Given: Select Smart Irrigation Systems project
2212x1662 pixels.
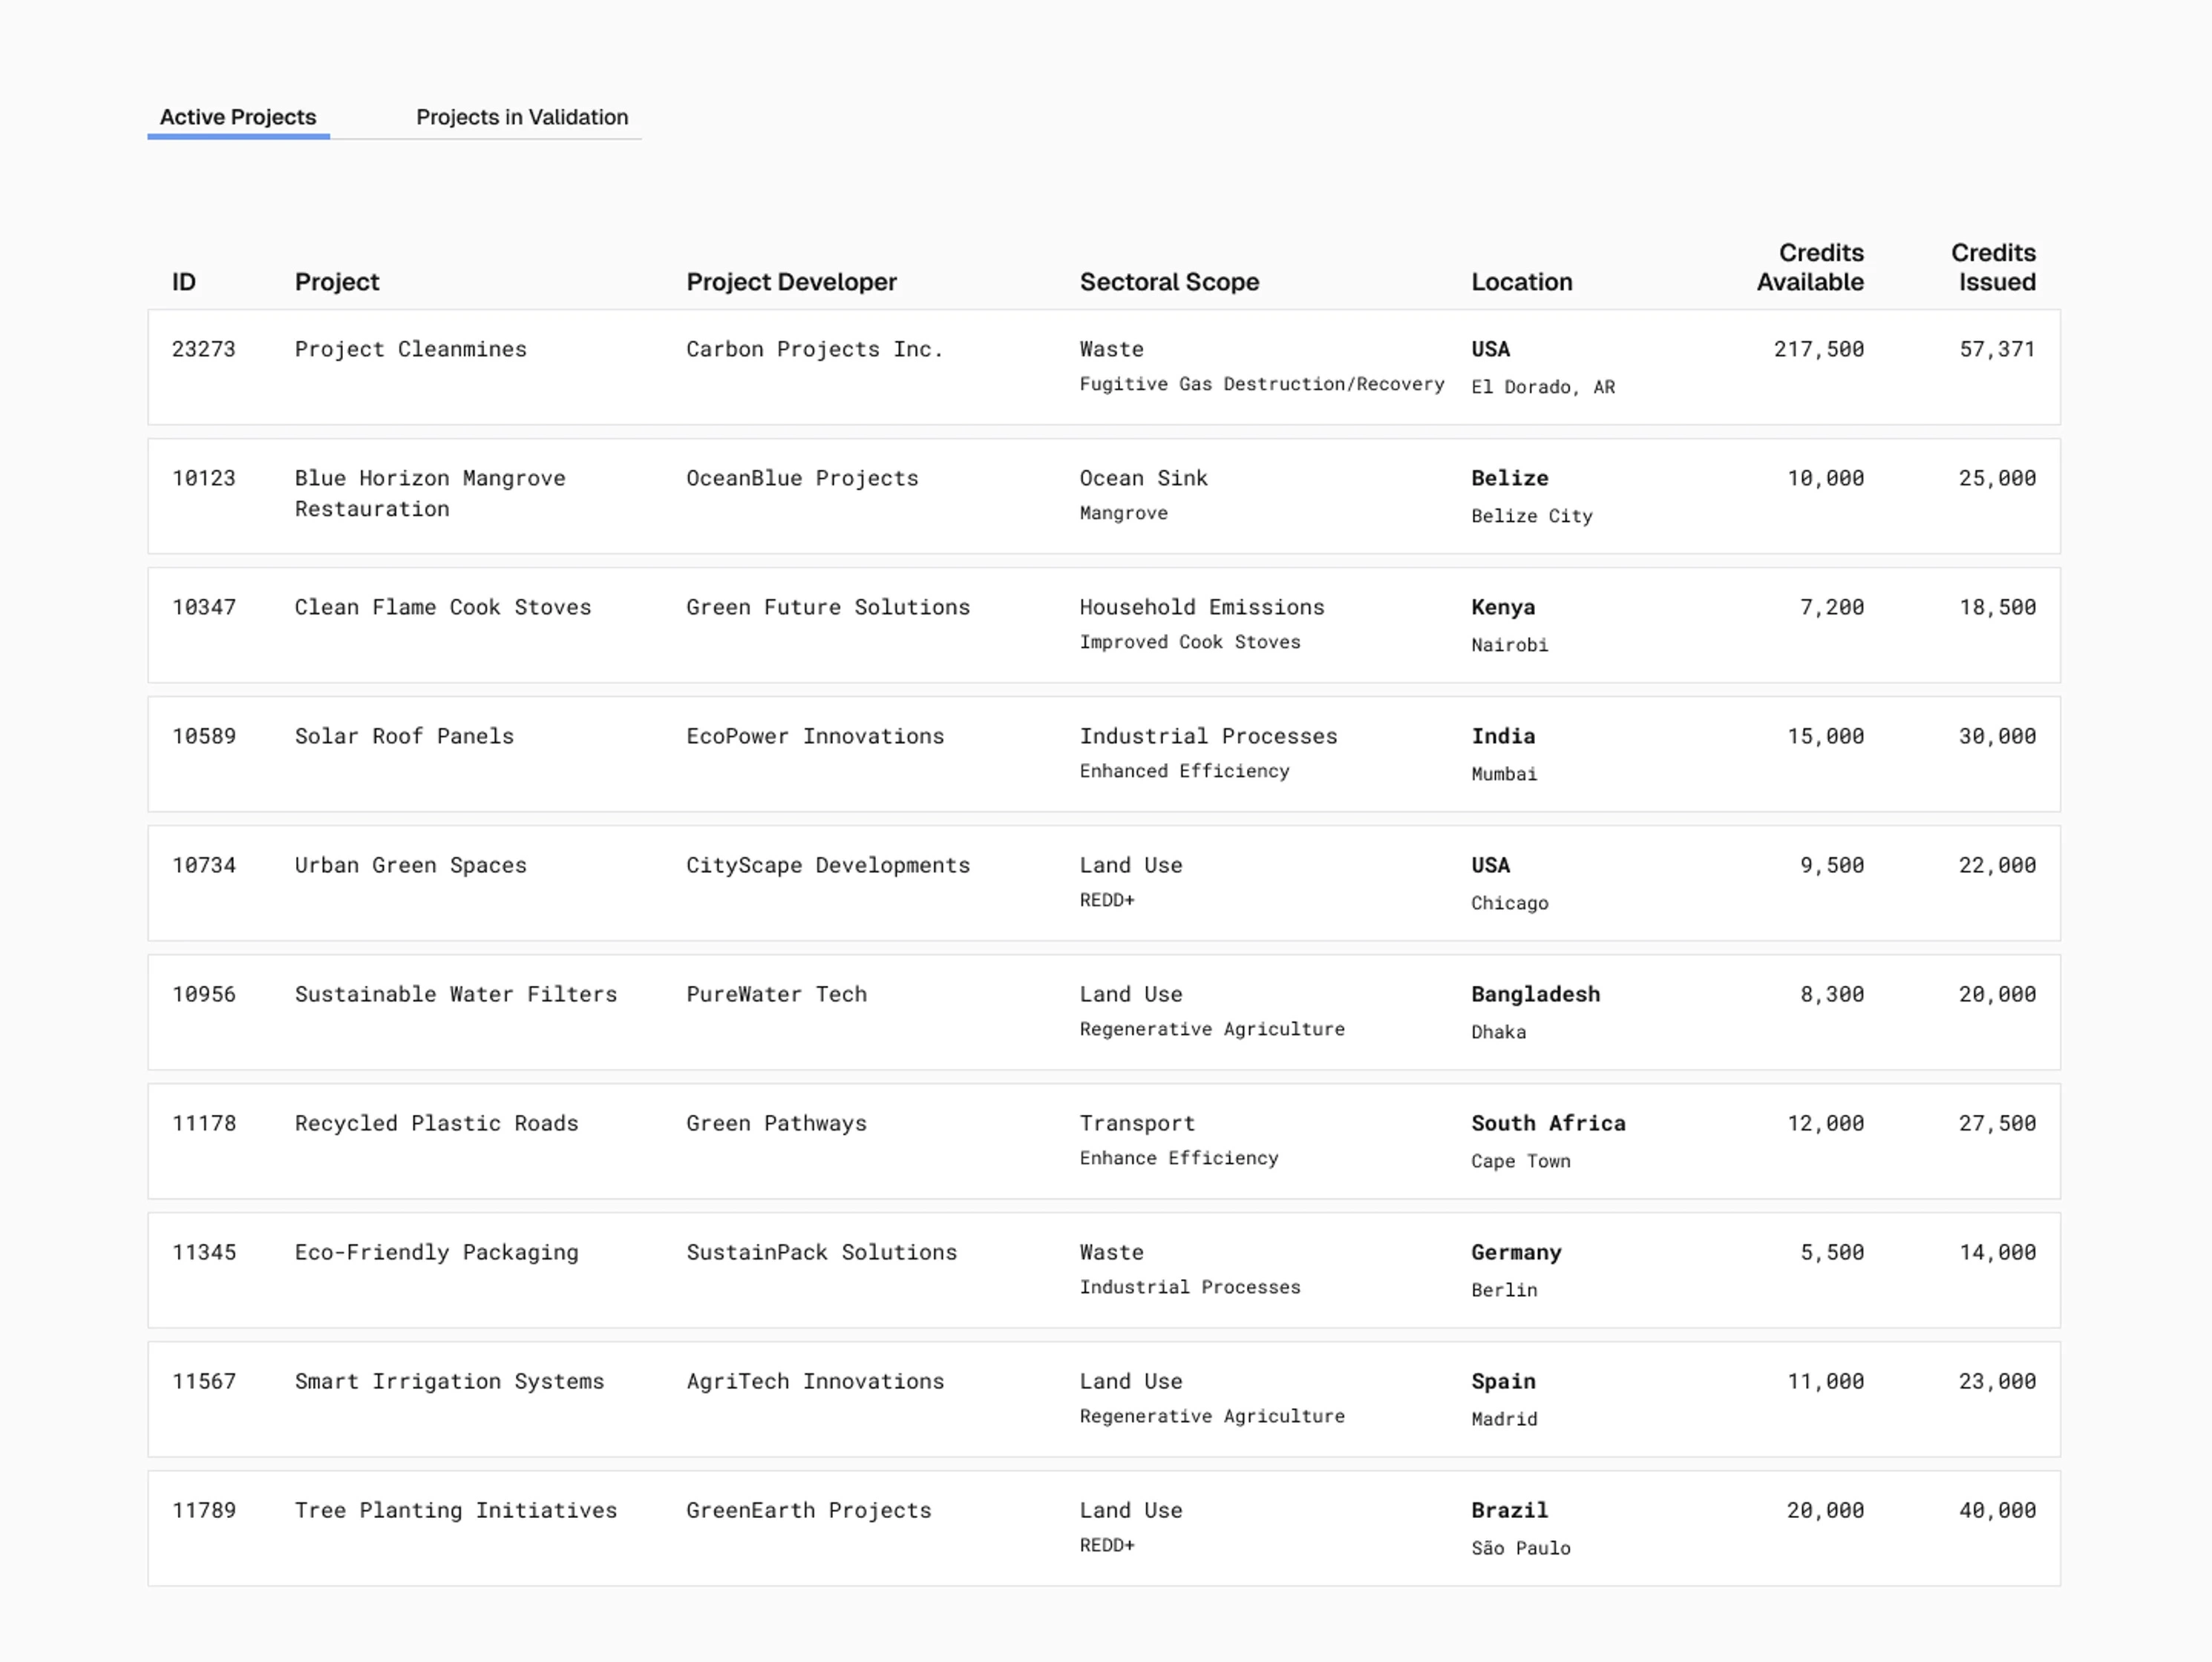Looking at the screenshot, I should tap(449, 1381).
